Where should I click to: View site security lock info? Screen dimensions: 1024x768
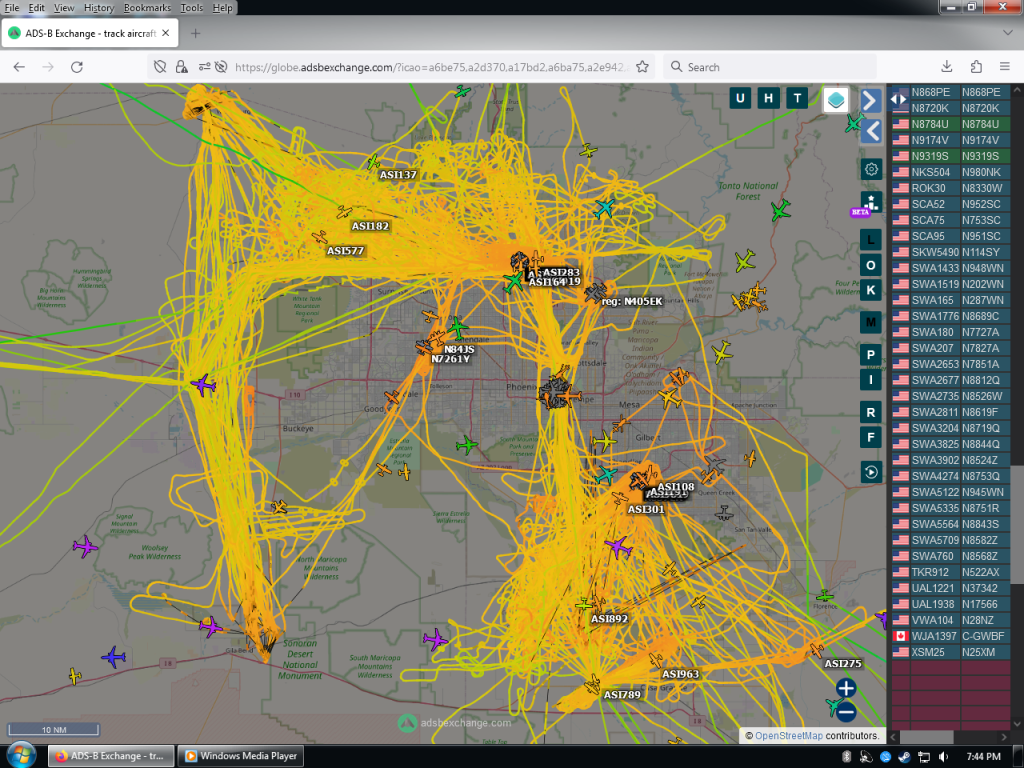182,67
